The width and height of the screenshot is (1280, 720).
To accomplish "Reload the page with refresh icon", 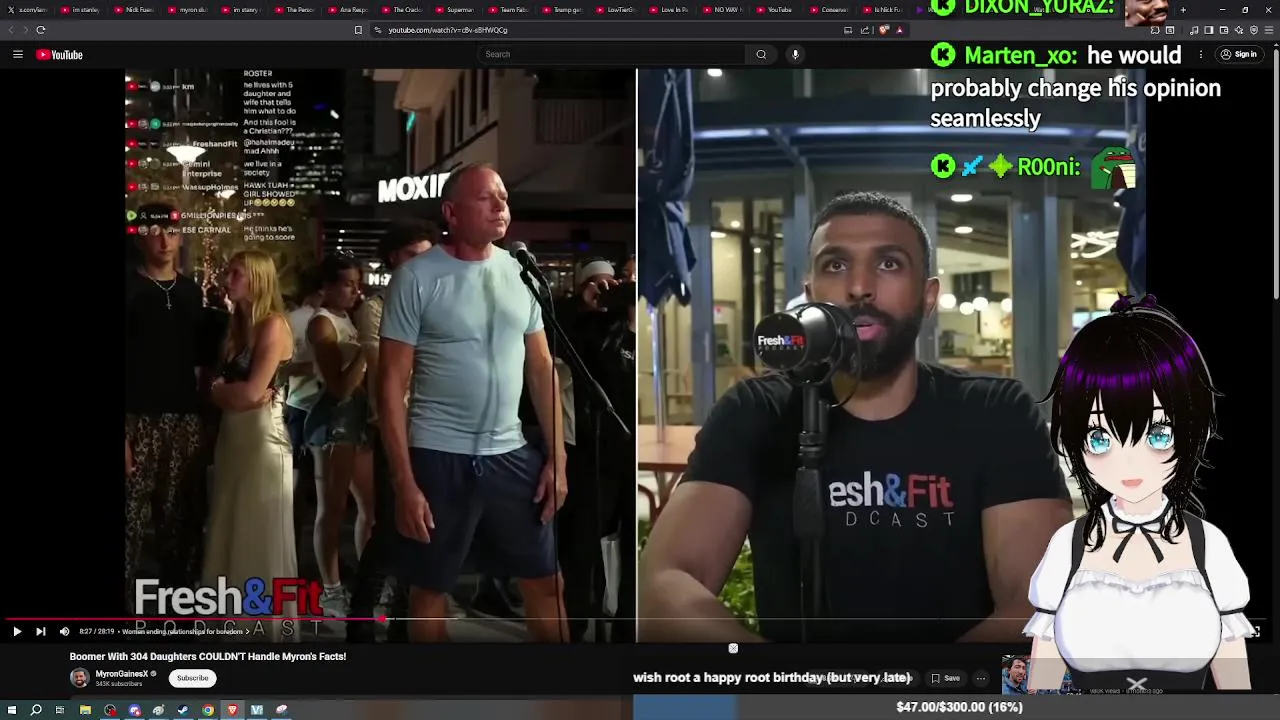I will (41, 30).
